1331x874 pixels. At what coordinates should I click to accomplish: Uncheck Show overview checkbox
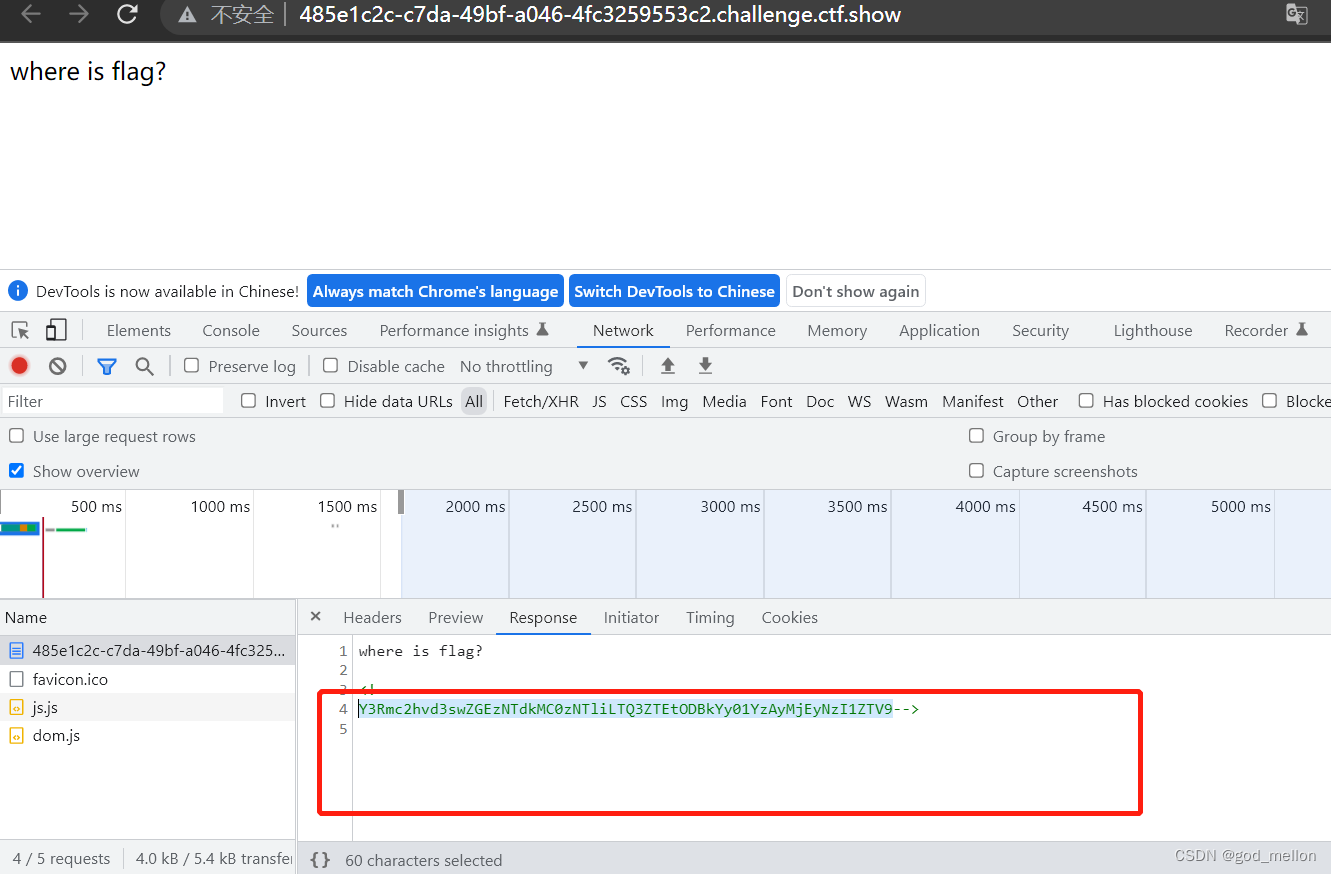tap(17, 471)
